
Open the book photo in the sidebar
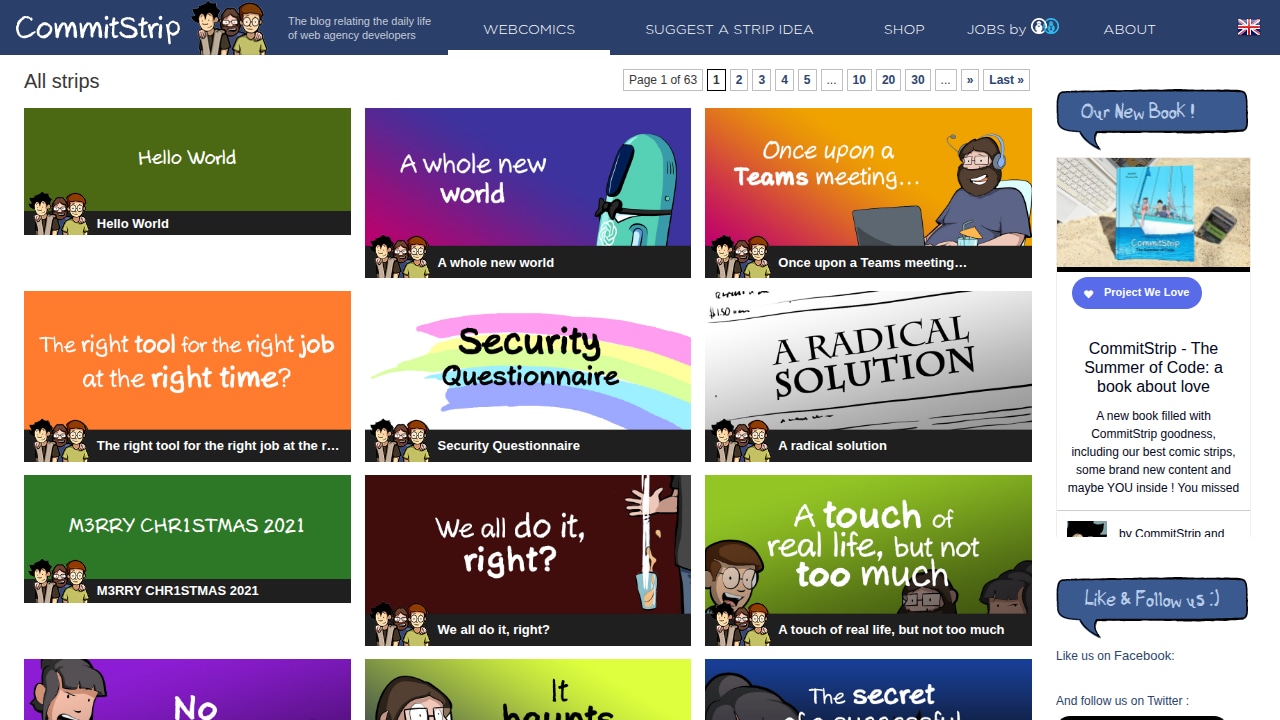(1153, 213)
